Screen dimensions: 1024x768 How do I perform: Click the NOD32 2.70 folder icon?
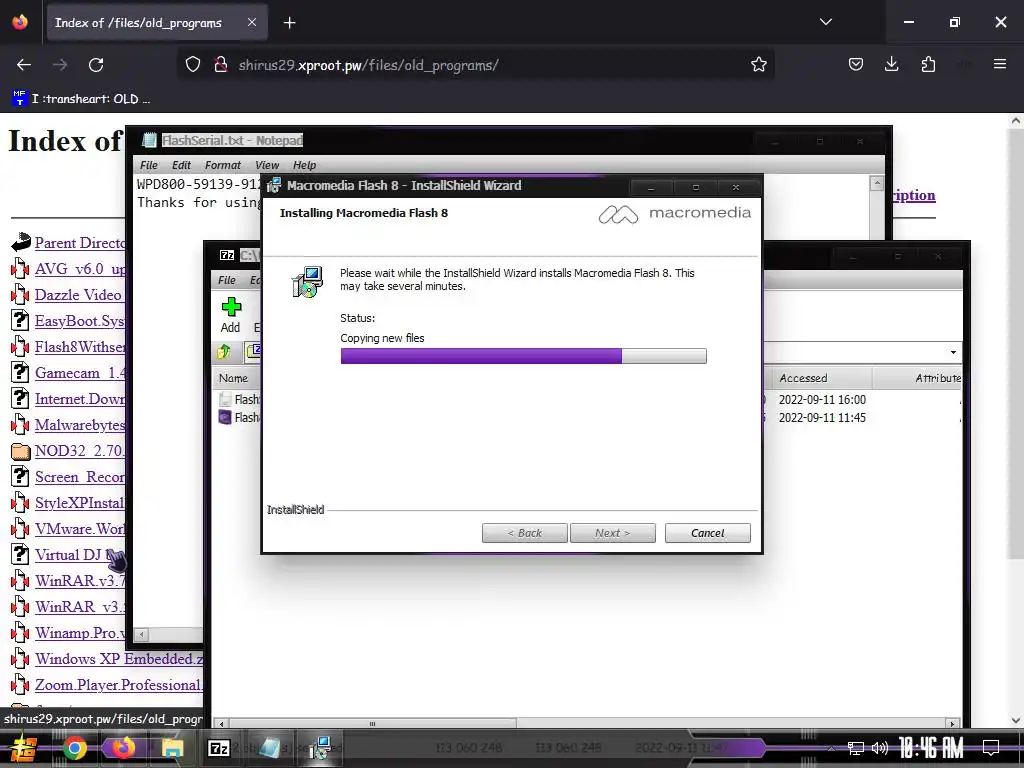(20, 451)
